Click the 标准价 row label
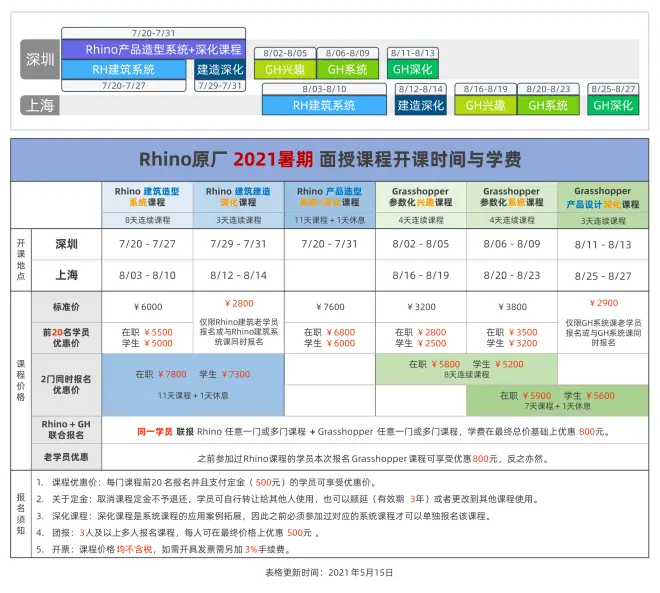 click(x=67, y=307)
